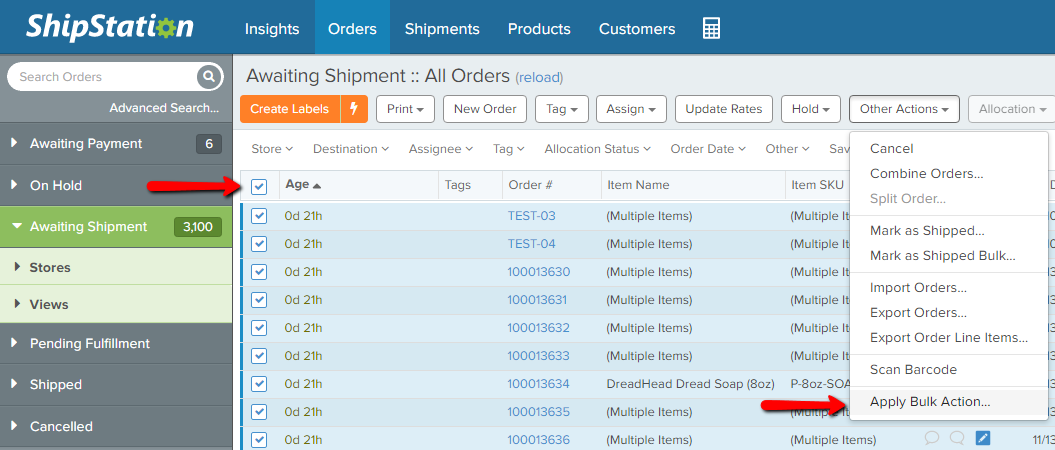Image resolution: width=1055 pixels, height=450 pixels.
Task: Uncheck order 100013632 checkbox
Action: pyautogui.click(x=259, y=328)
